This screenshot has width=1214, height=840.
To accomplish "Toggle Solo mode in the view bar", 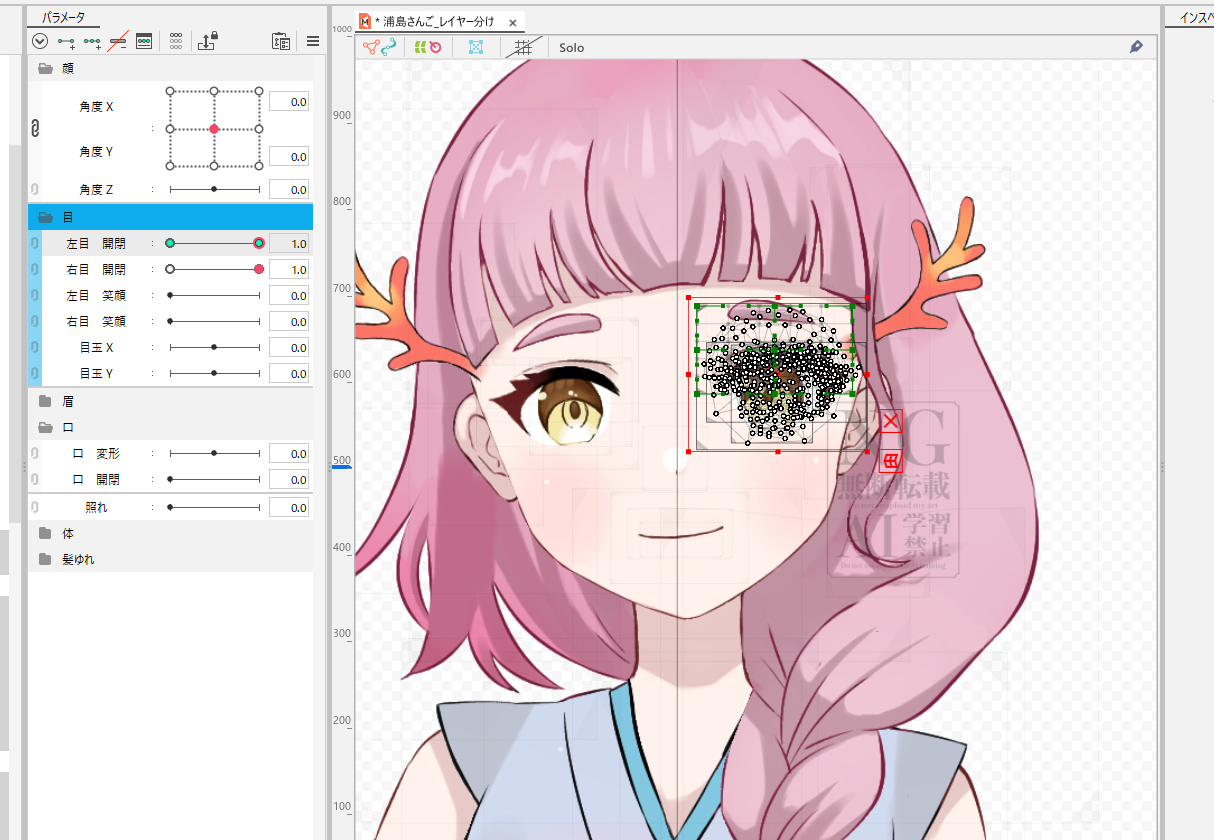I will [x=570, y=47].
